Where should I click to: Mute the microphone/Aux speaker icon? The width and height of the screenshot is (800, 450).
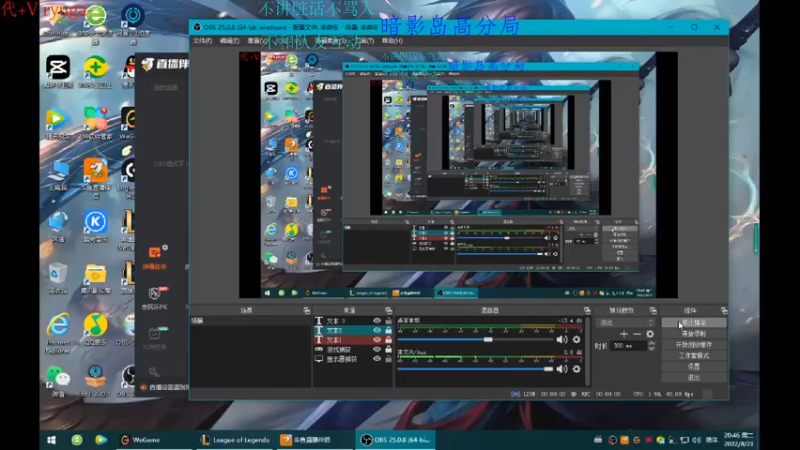tap(562, 368)
